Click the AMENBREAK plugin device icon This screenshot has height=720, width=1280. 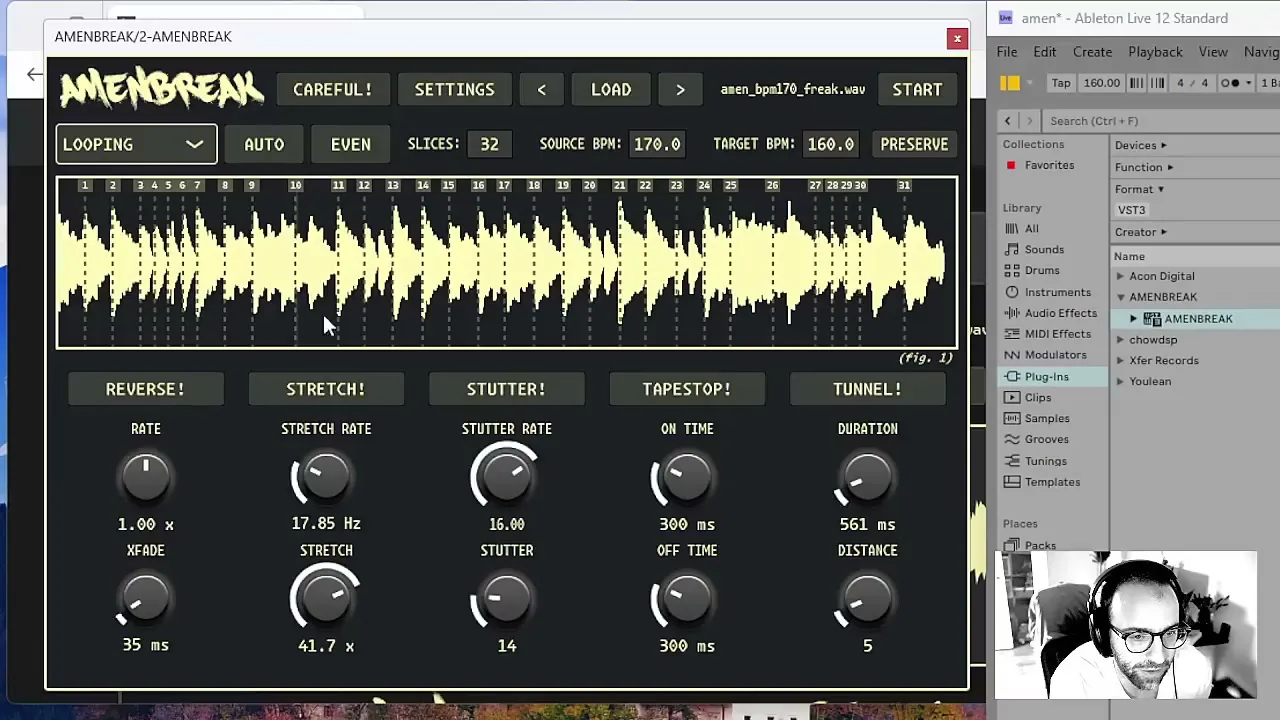(1152, 319)
